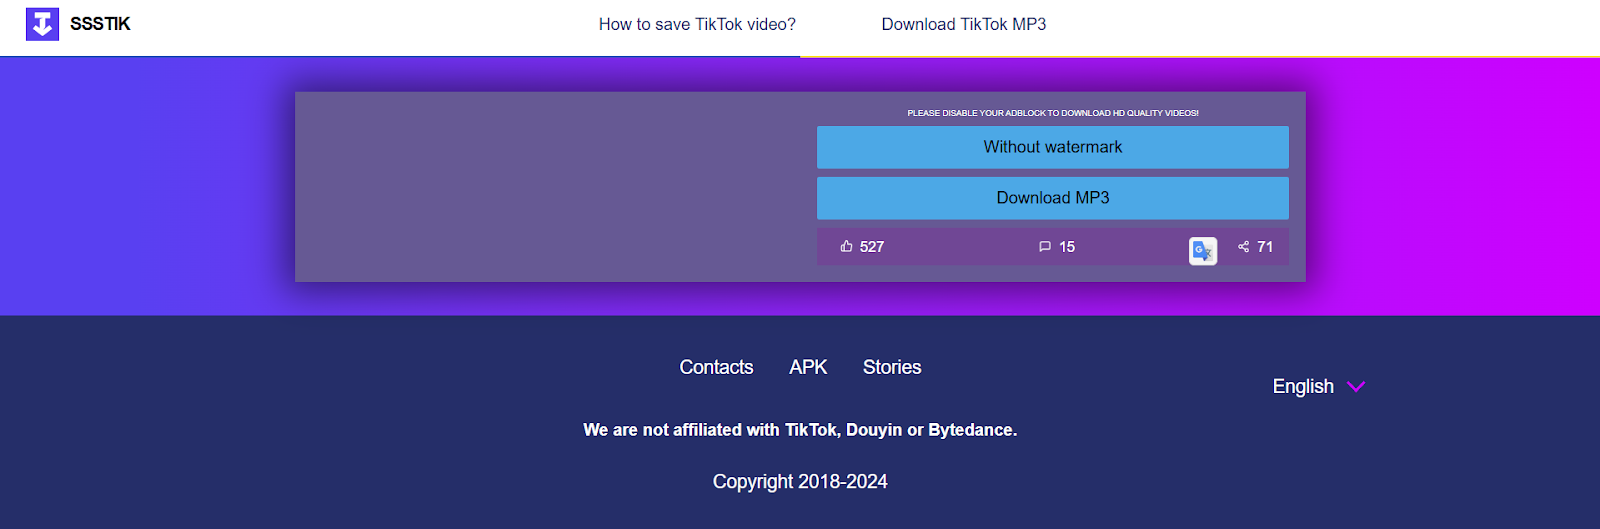Click the not affiliated with TikTok disclaimer
This screenshot has height=529, width=1600.
click(800, 430)
